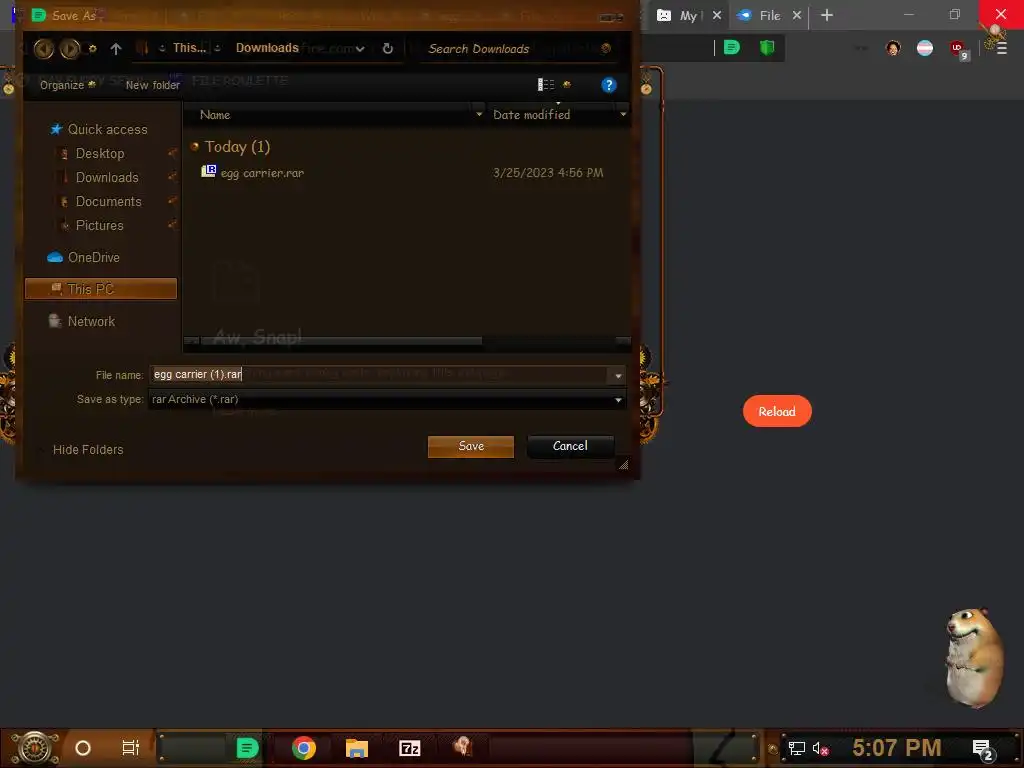
Task: Open the Organize menu
Action: point(67,85)
